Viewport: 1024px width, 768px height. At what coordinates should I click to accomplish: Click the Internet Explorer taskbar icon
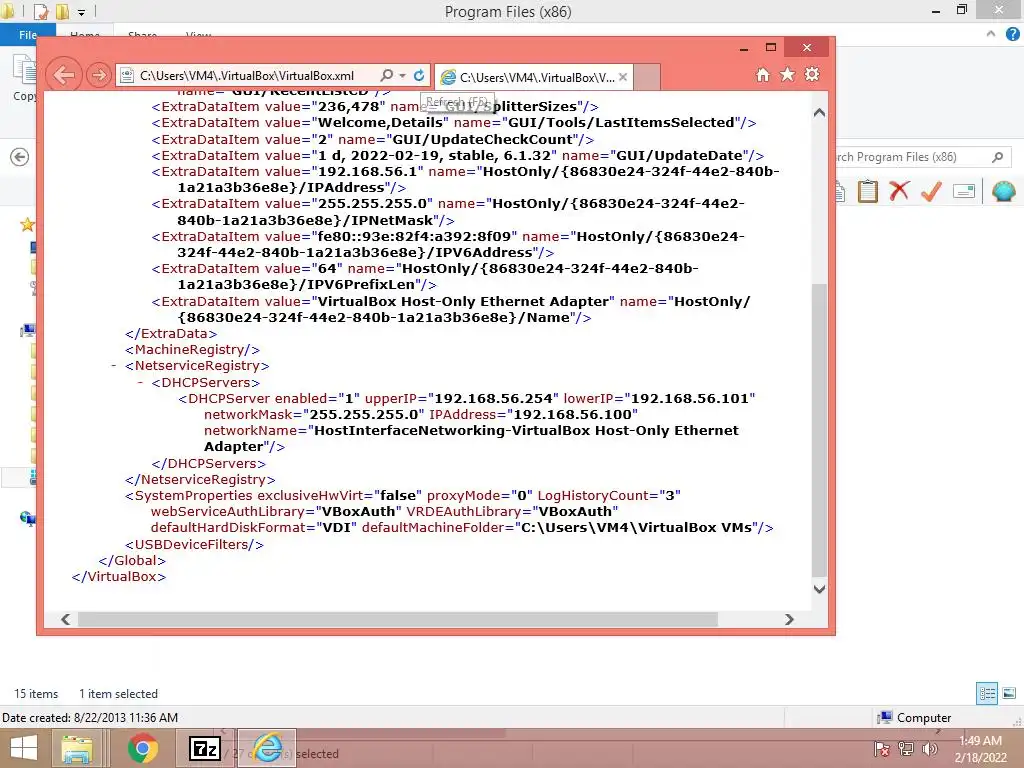click(x=267, y=748)
